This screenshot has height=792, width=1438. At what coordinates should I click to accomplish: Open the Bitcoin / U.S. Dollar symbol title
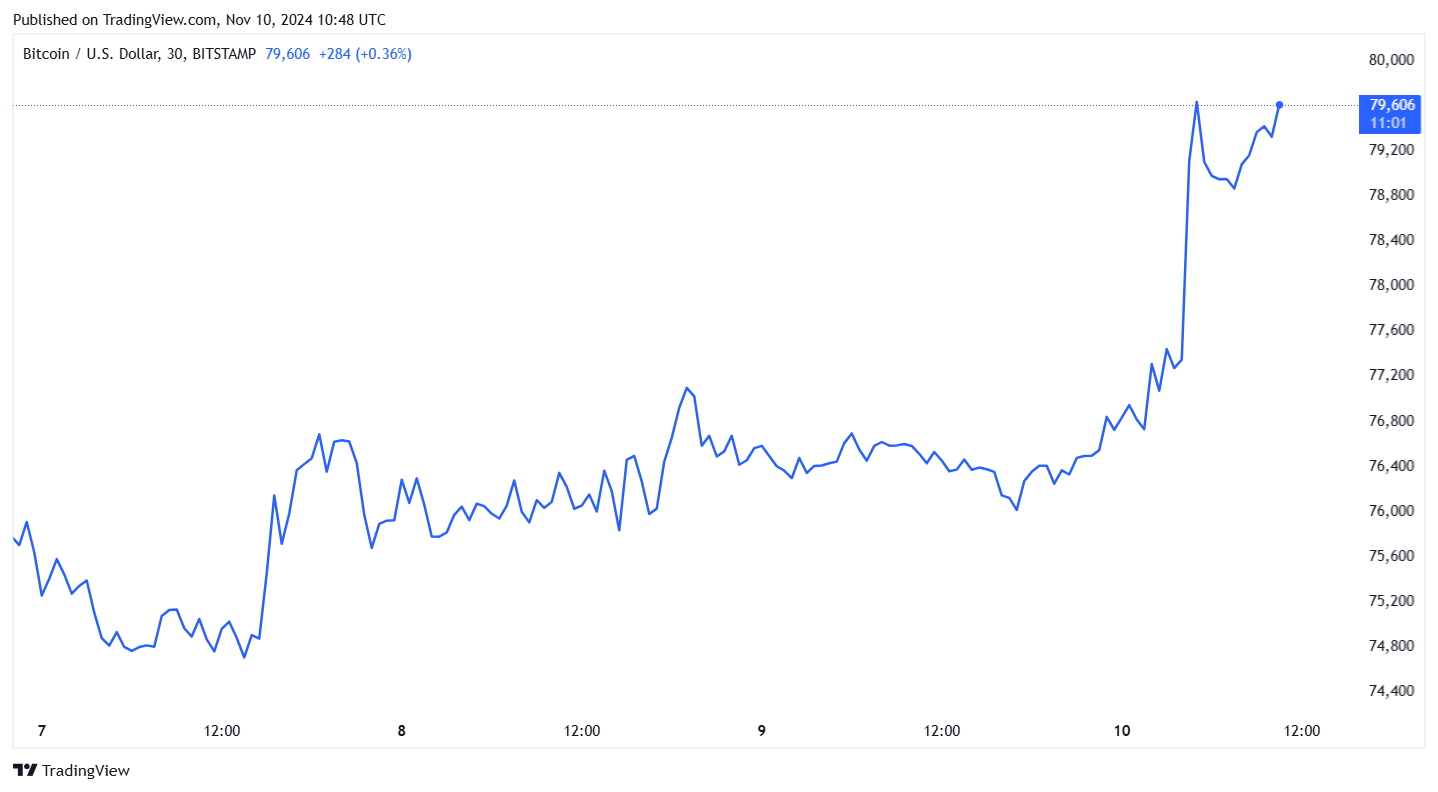tap(88, 54)
